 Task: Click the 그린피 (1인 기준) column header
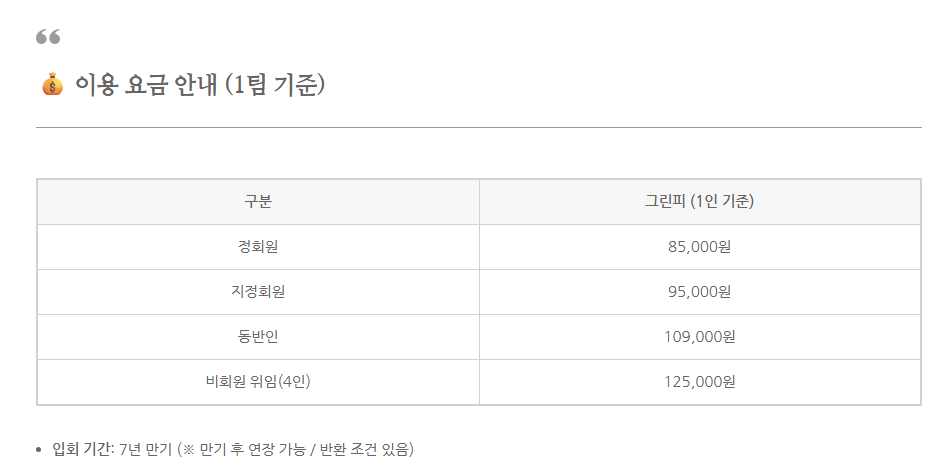coord(699,202)
